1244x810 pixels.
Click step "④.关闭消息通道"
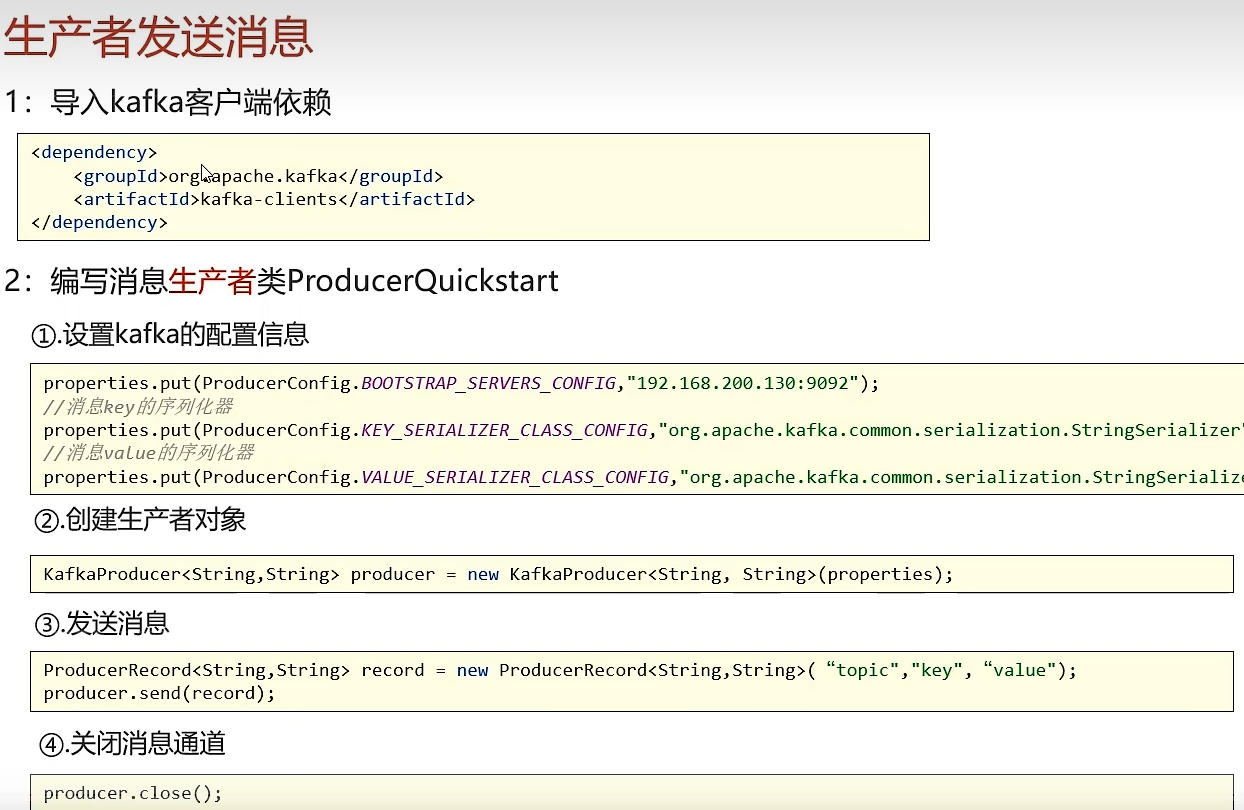133,743
